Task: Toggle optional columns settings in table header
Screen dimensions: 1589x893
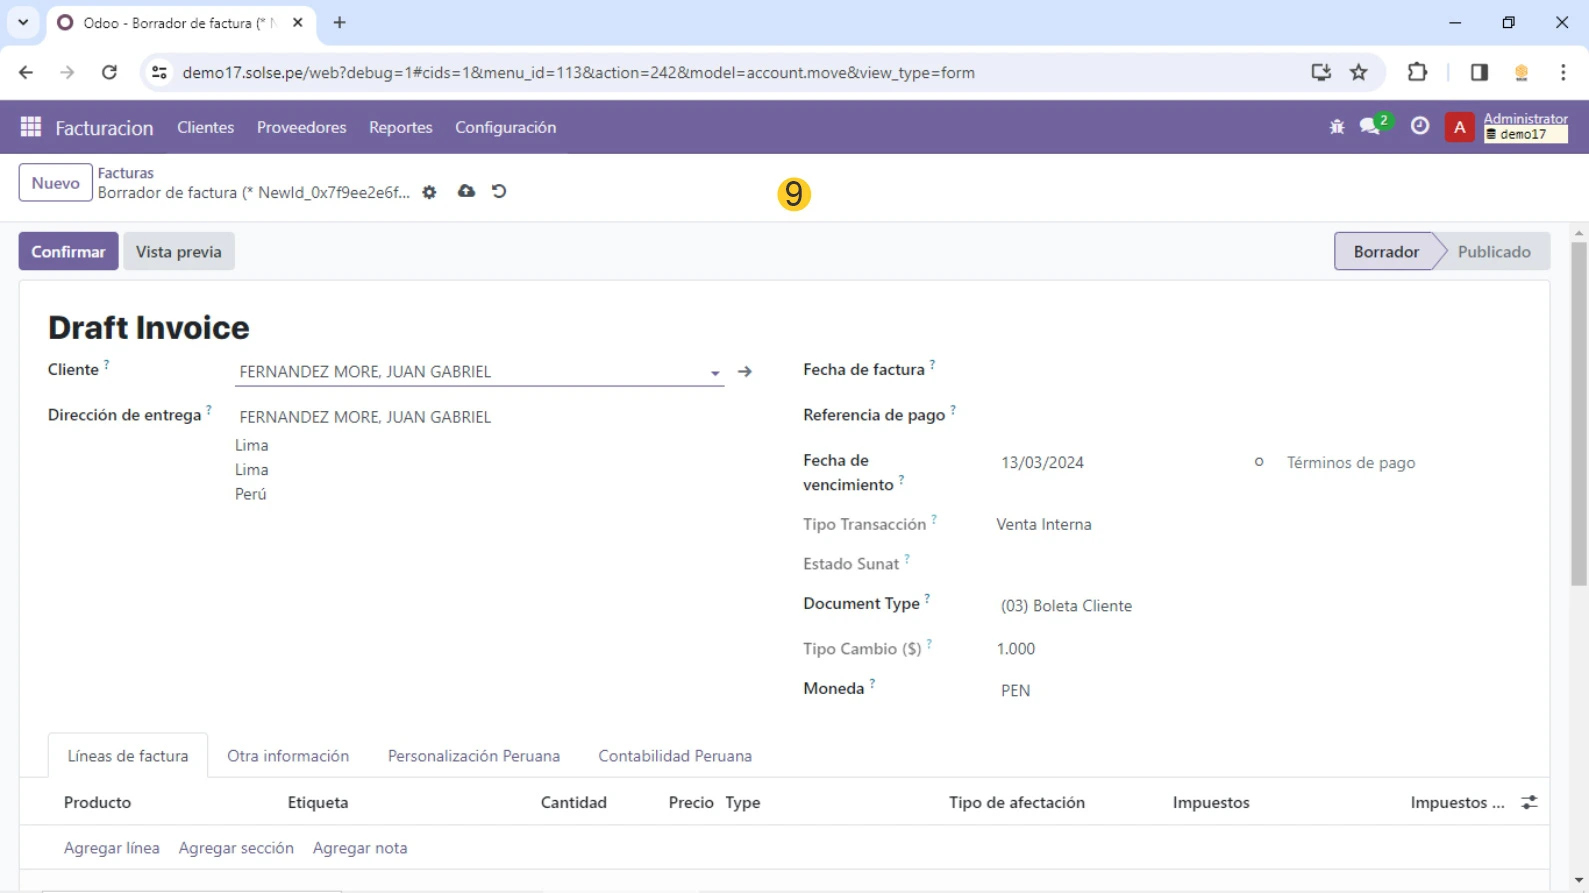Action: tap(1529, 803)
